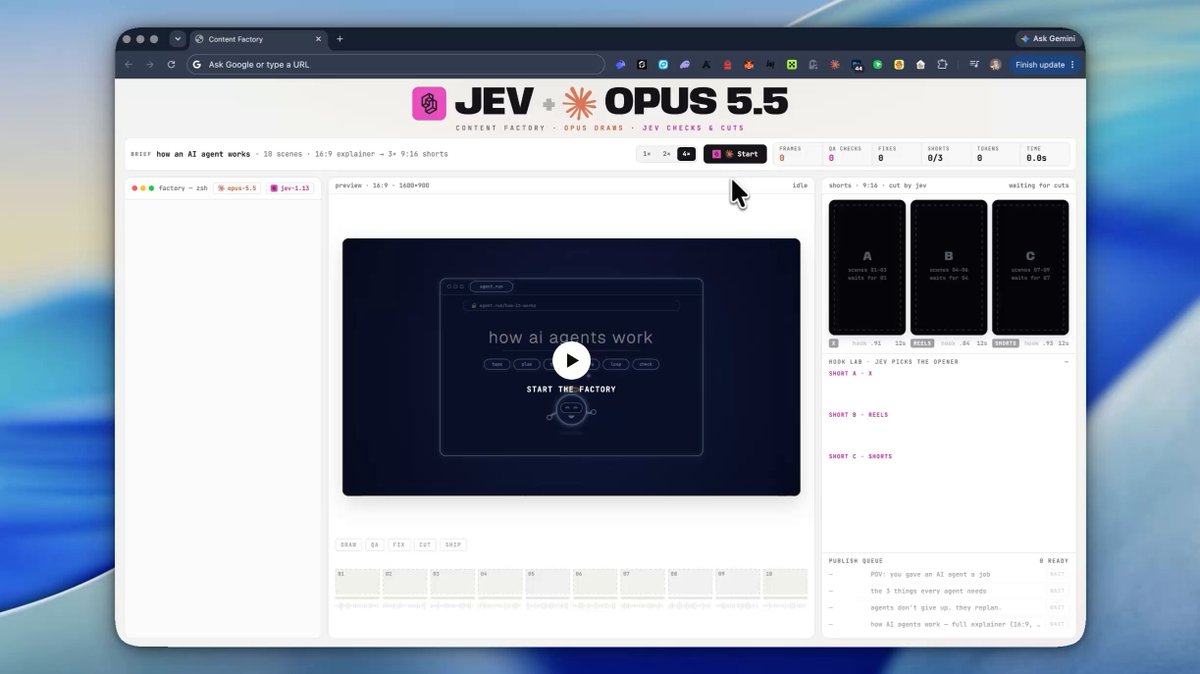Click the Start button
Viewport: 1200px width, 674px height.
coord(735,154)
